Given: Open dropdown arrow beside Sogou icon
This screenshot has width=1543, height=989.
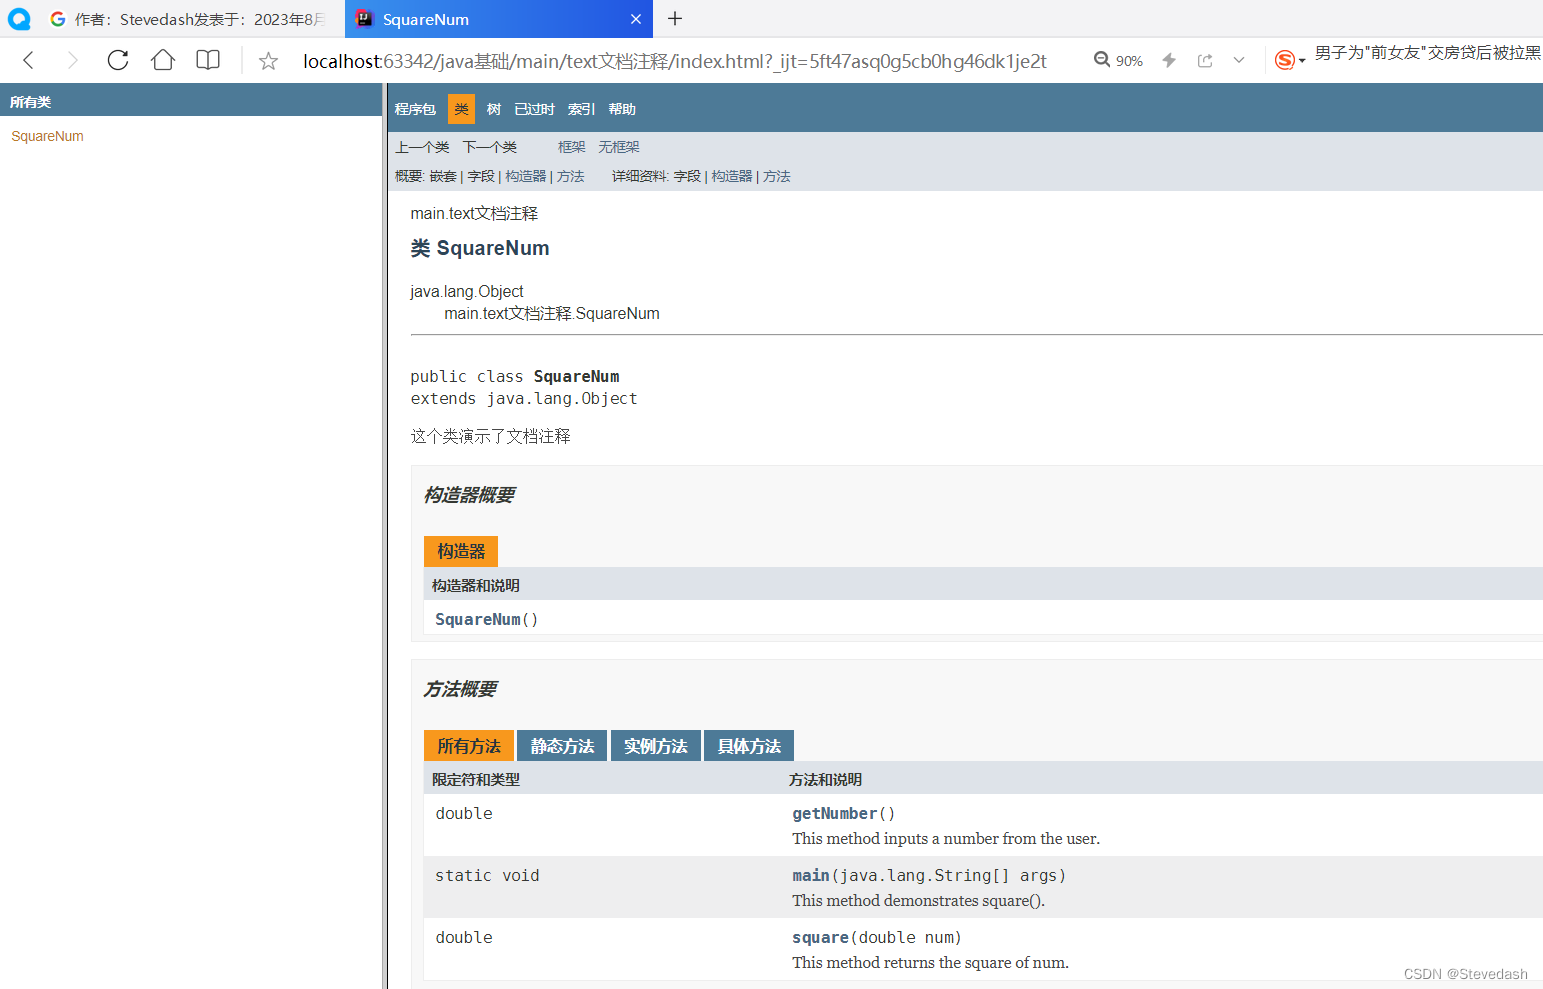Looking at the screenshot, I should pyautogui.click(x=1302, y=61).
